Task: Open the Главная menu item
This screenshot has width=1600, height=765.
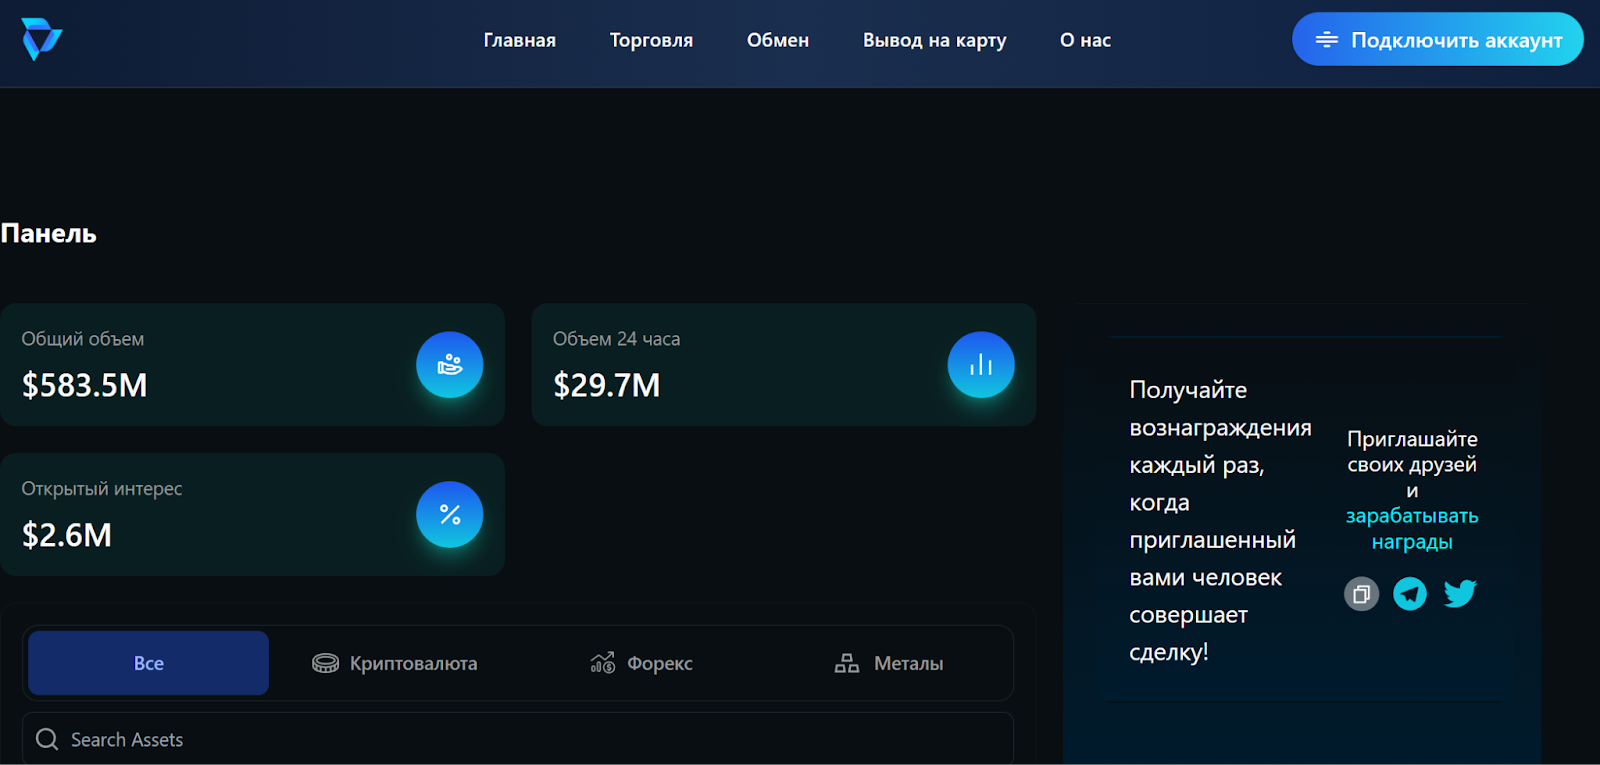Action: tap(519, 40)
